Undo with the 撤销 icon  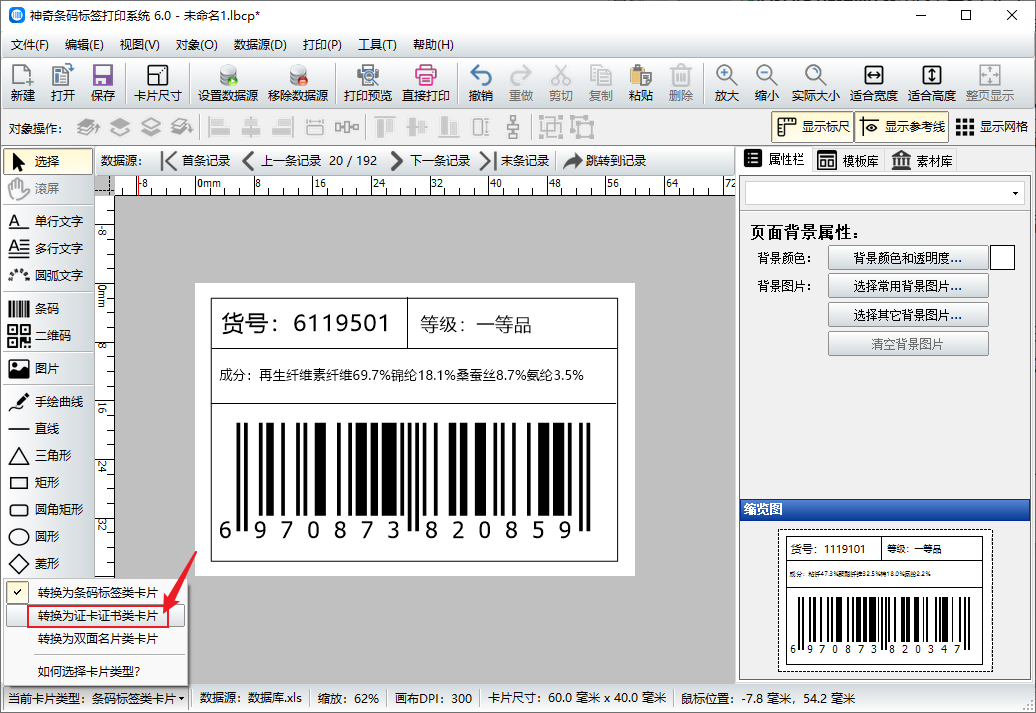[480, 83]
